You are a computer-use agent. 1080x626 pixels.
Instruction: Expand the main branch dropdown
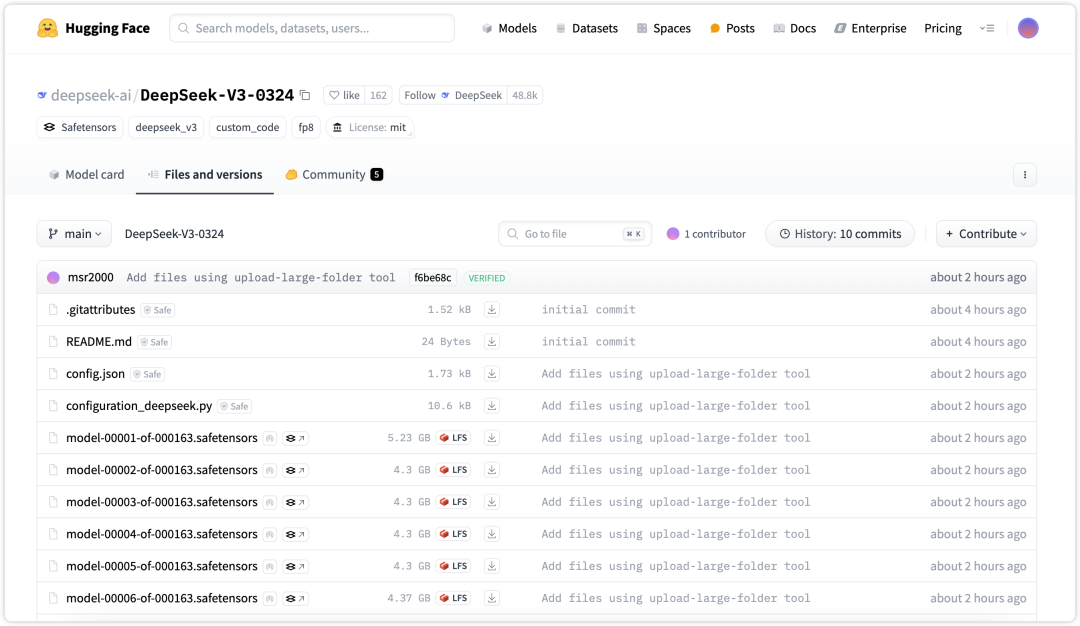pos(75,234)
